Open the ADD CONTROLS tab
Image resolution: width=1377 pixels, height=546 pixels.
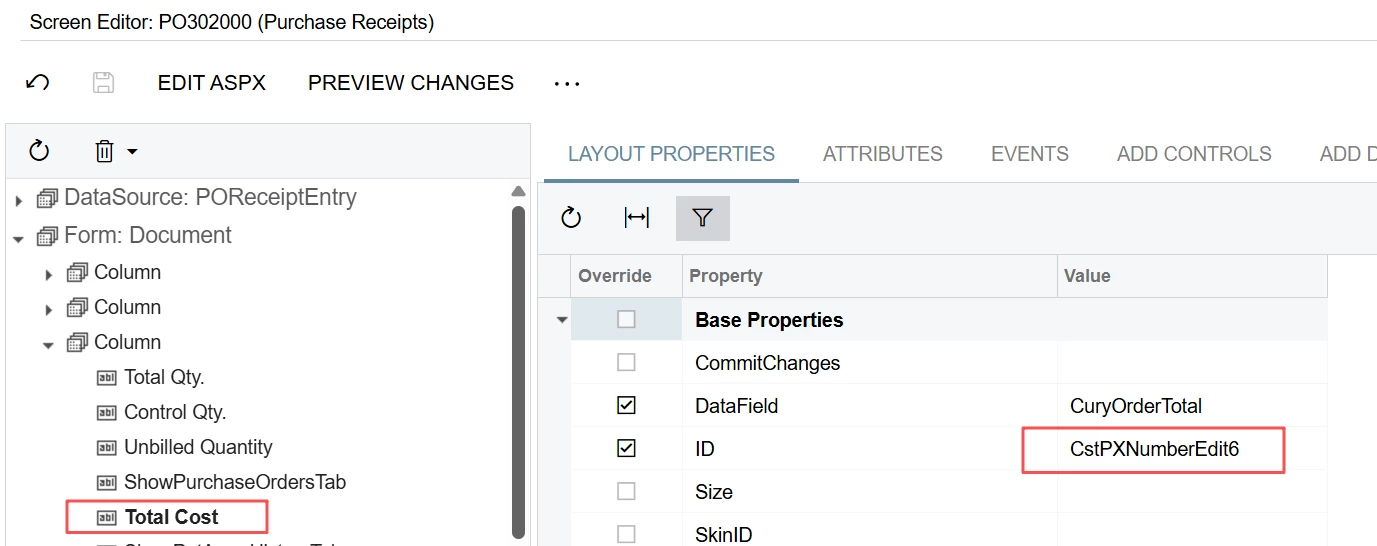click(x=1194, y=154)
